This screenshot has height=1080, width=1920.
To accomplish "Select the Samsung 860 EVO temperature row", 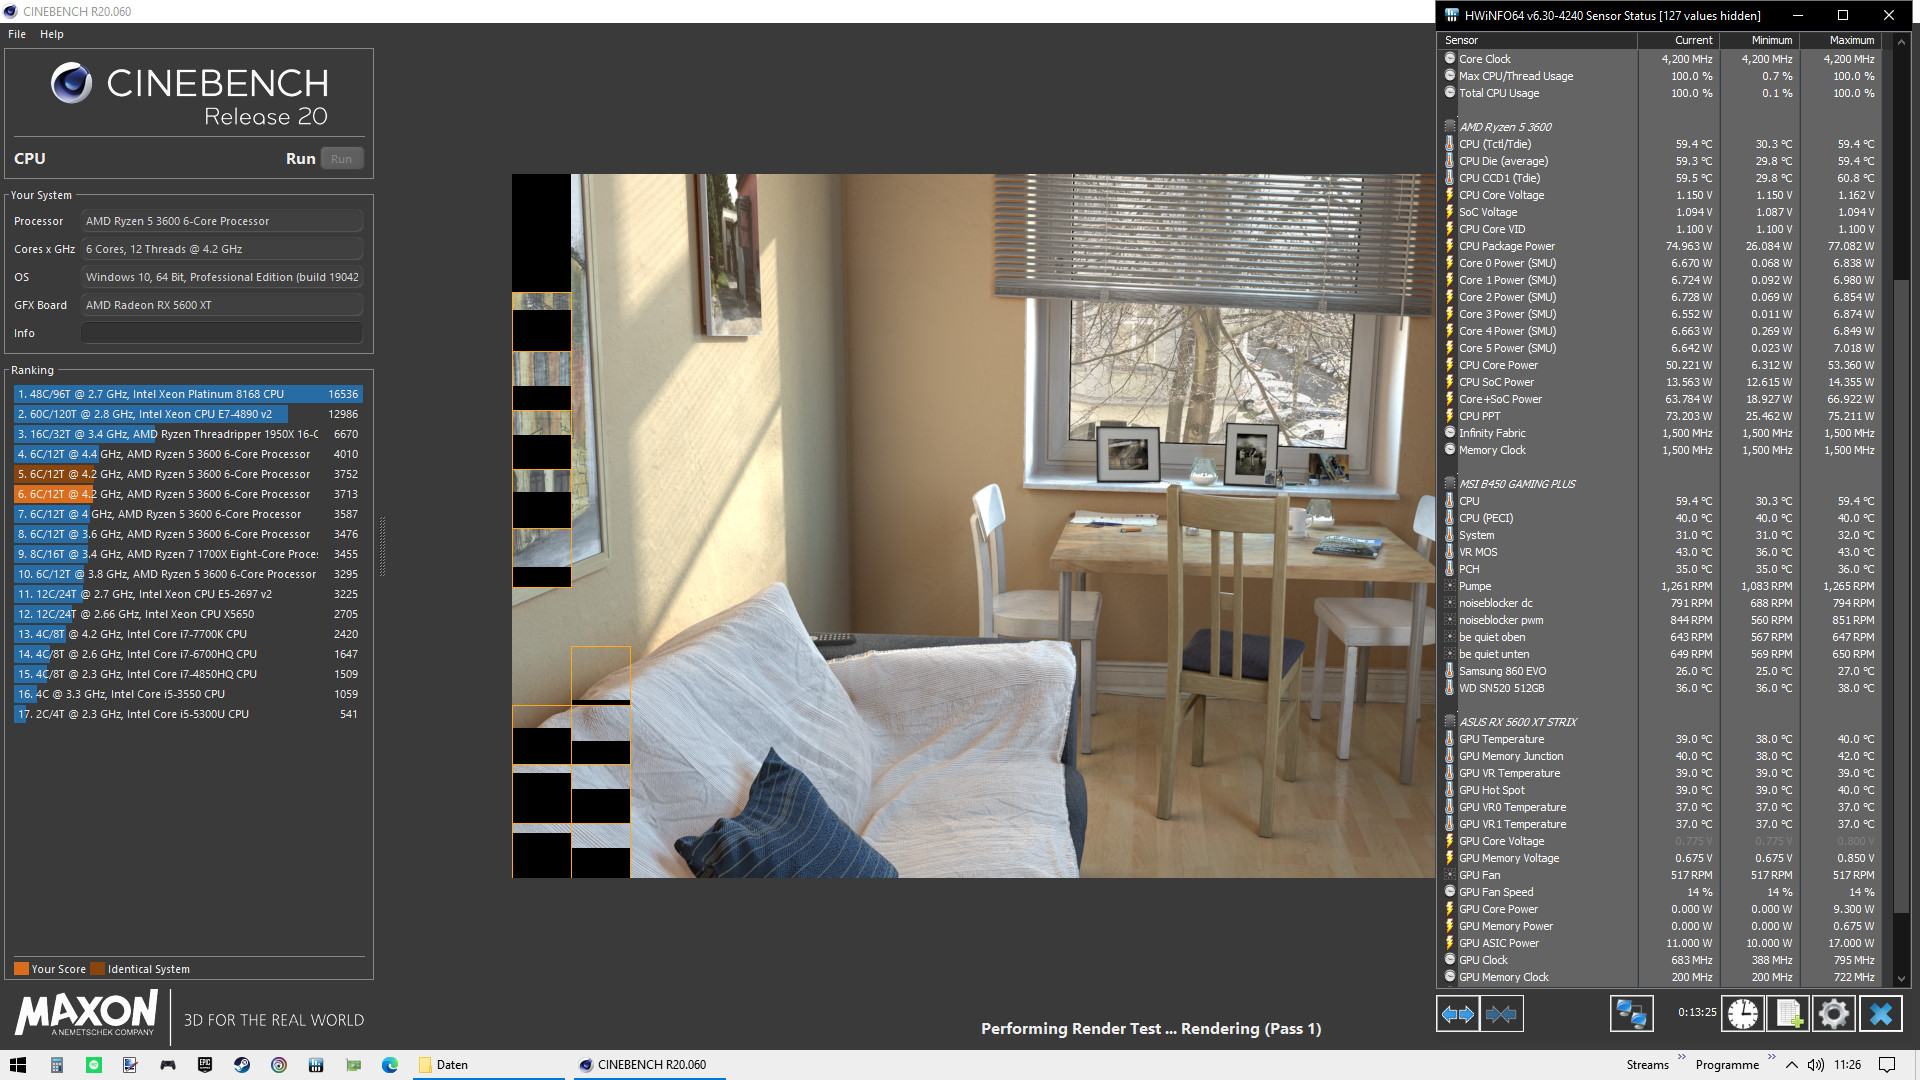I will [x=1661, y=671].
